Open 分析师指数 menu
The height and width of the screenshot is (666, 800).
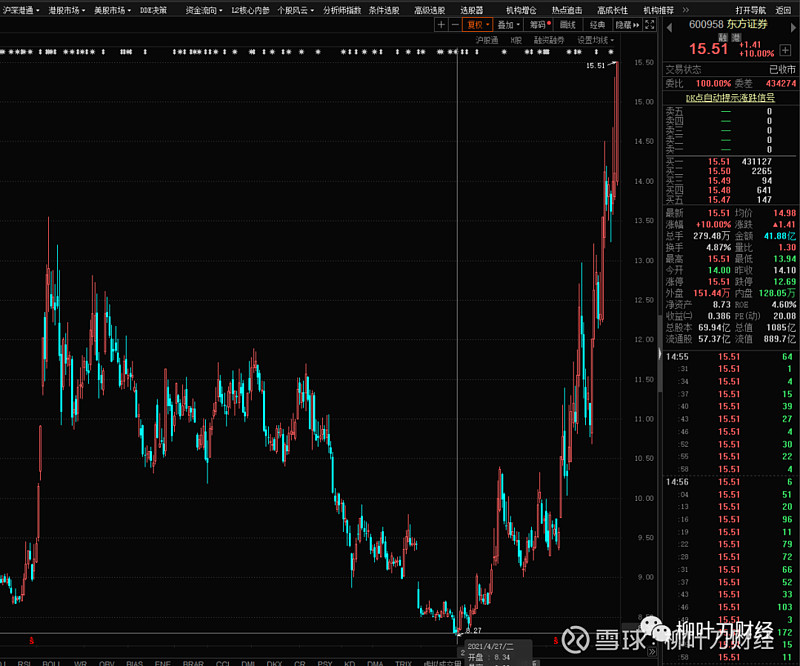[x=342, y=10]
